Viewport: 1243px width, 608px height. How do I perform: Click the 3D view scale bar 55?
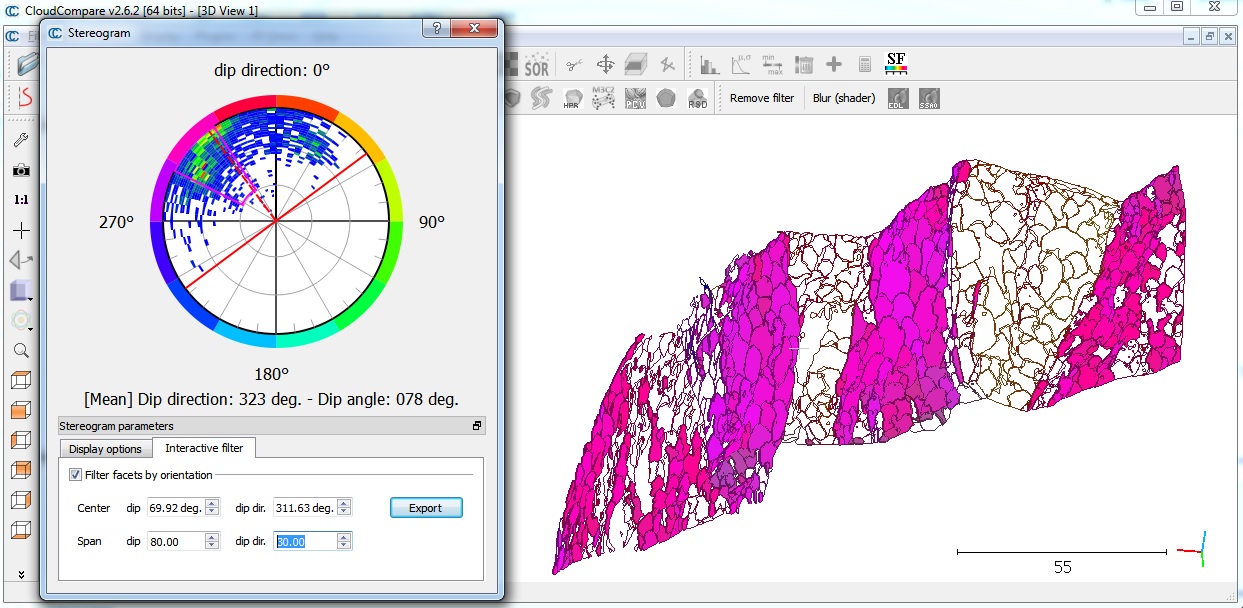point(1062,560)
